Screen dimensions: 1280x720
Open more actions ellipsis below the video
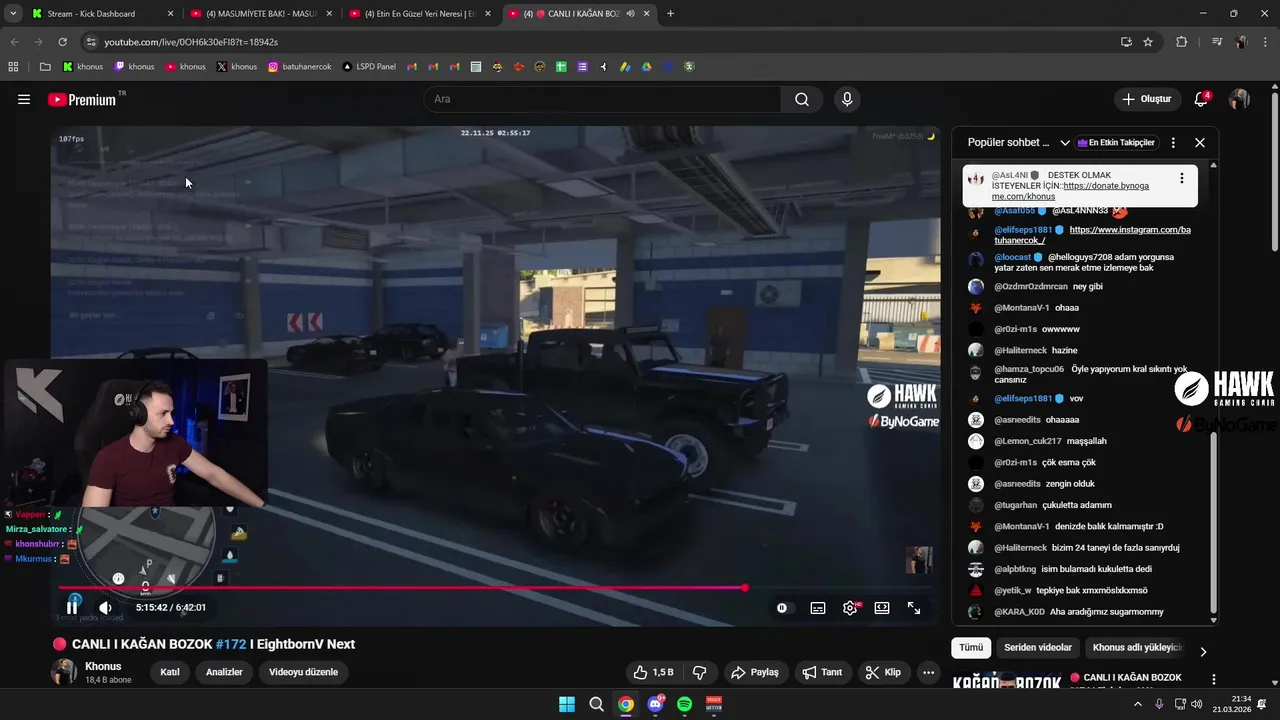pyautogui.click(x=929, y=672)
